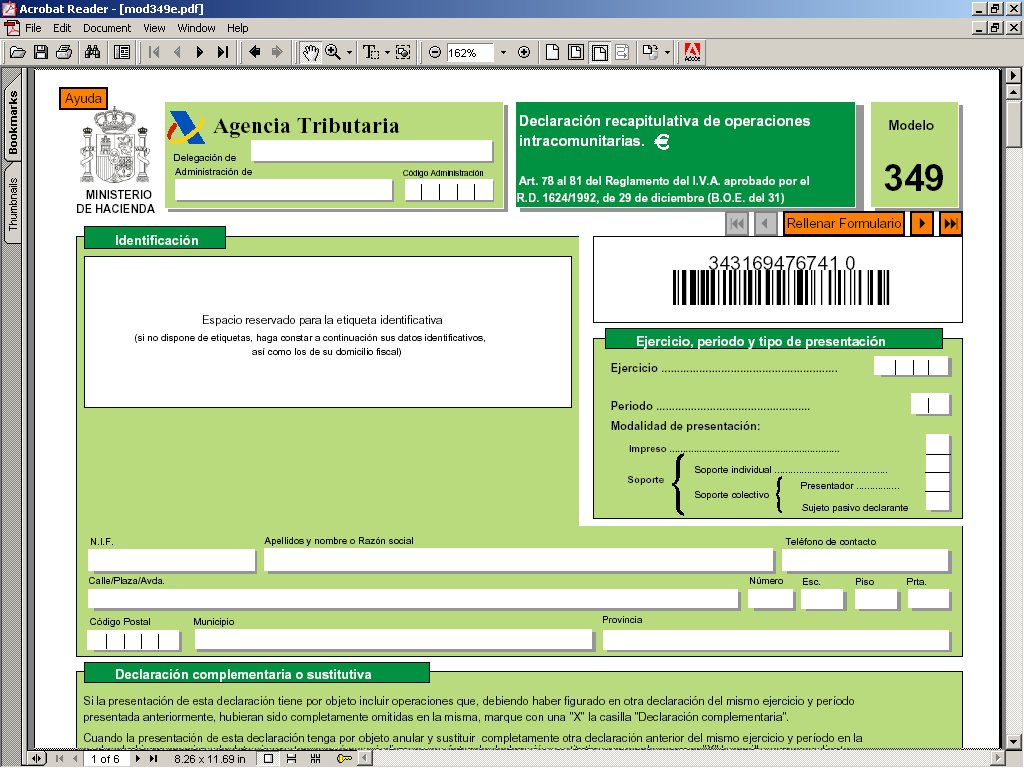Expand the text select tool dropdown arrow
Screen dimensions: 1024x768
[386, 52]
